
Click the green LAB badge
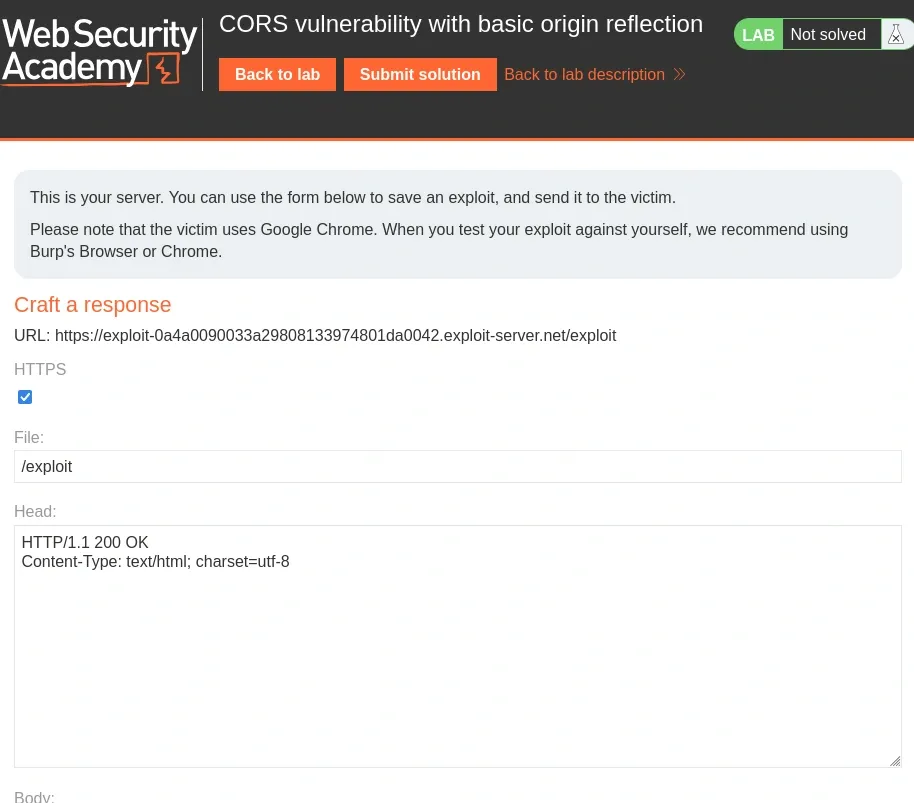pos(758,35)
